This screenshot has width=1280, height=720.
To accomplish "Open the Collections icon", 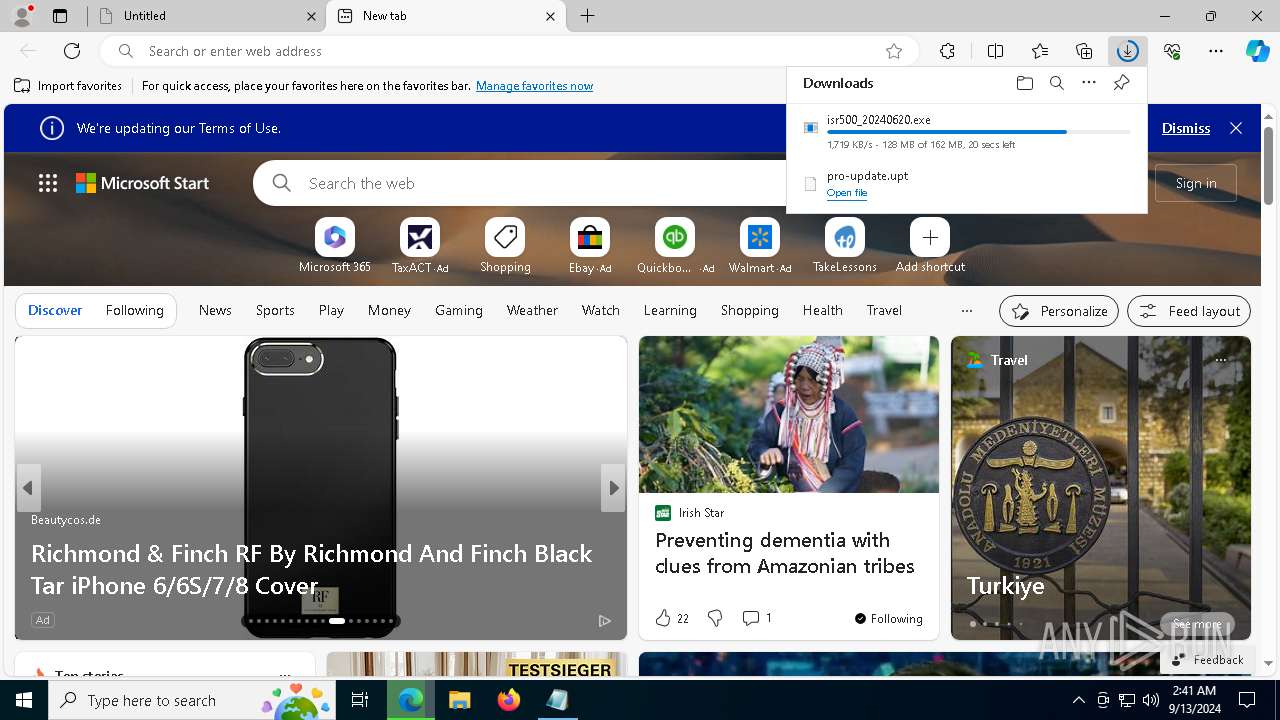I will pyautogui.click(x=1084, y=51).
